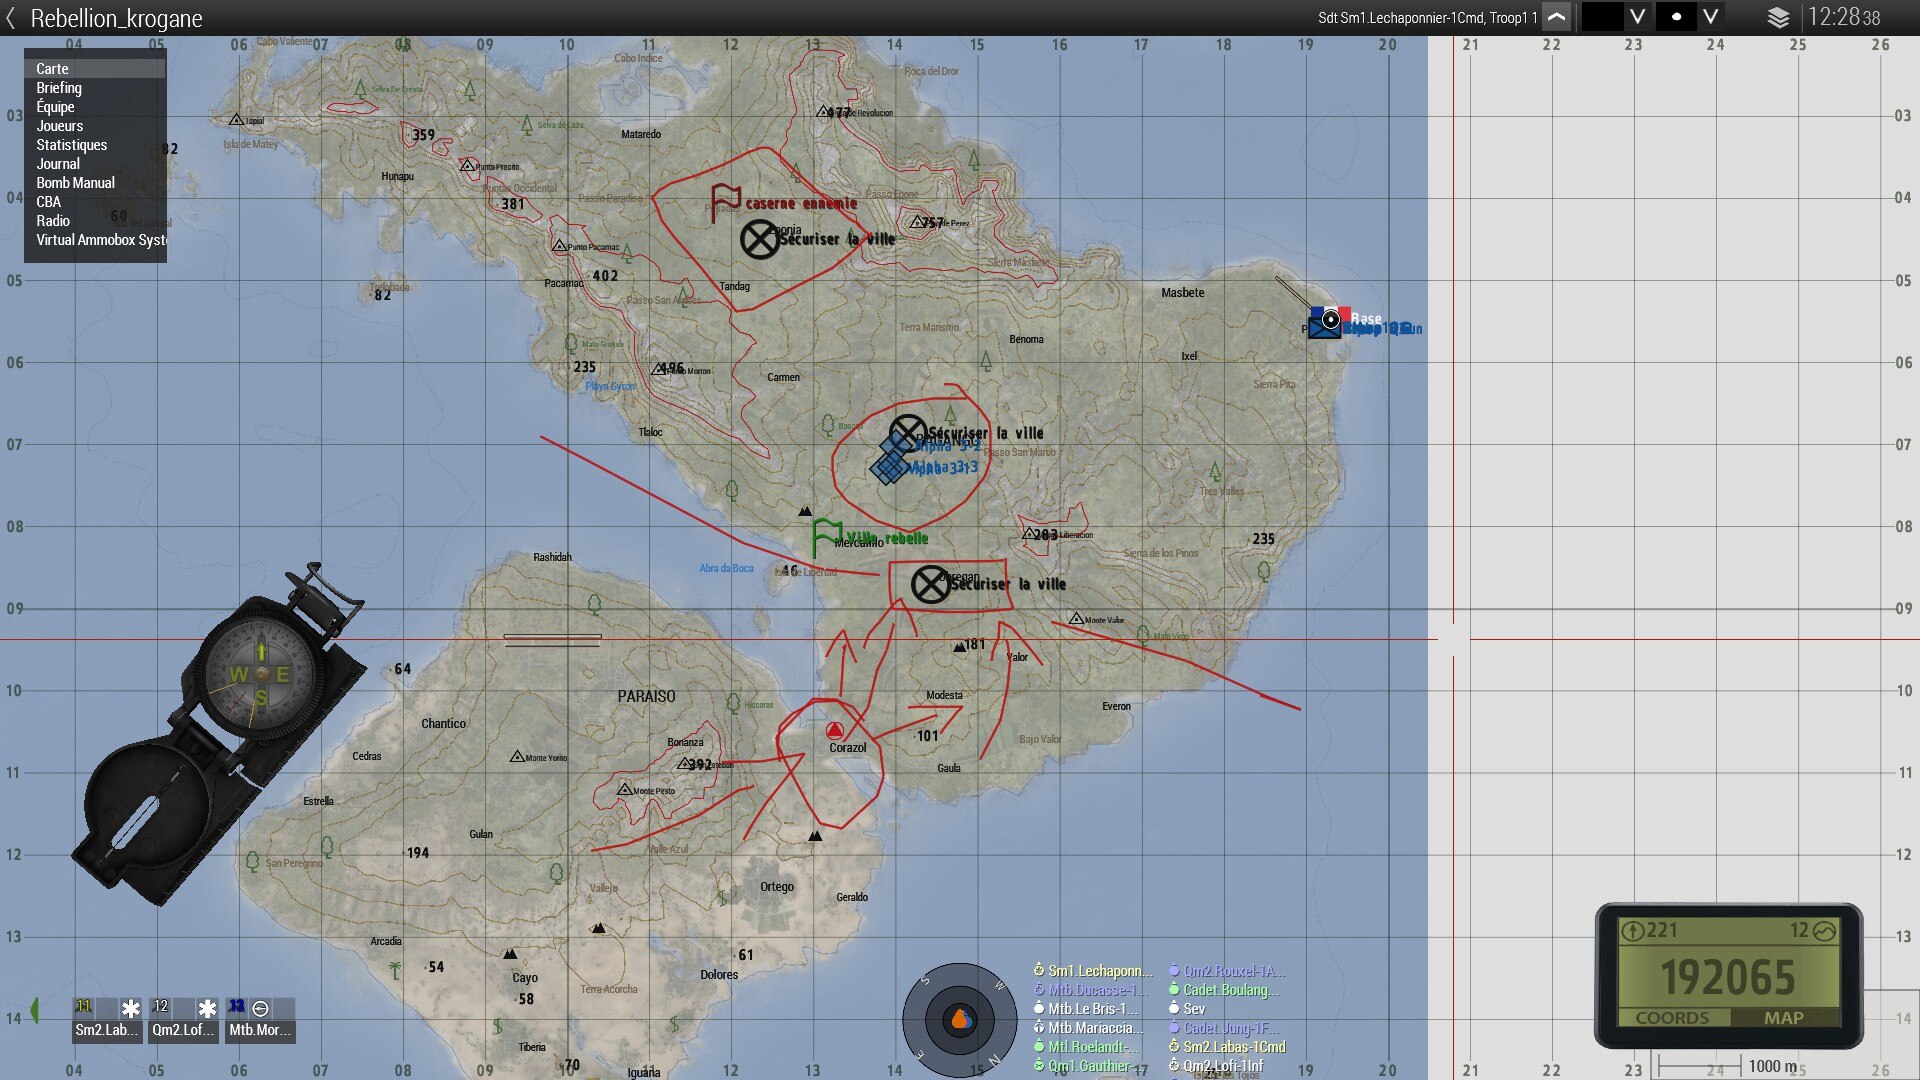This screenshot has height=1080, width=1920.
Task: Click the Base marker icon near Masbete
Action: [1330, 321]
